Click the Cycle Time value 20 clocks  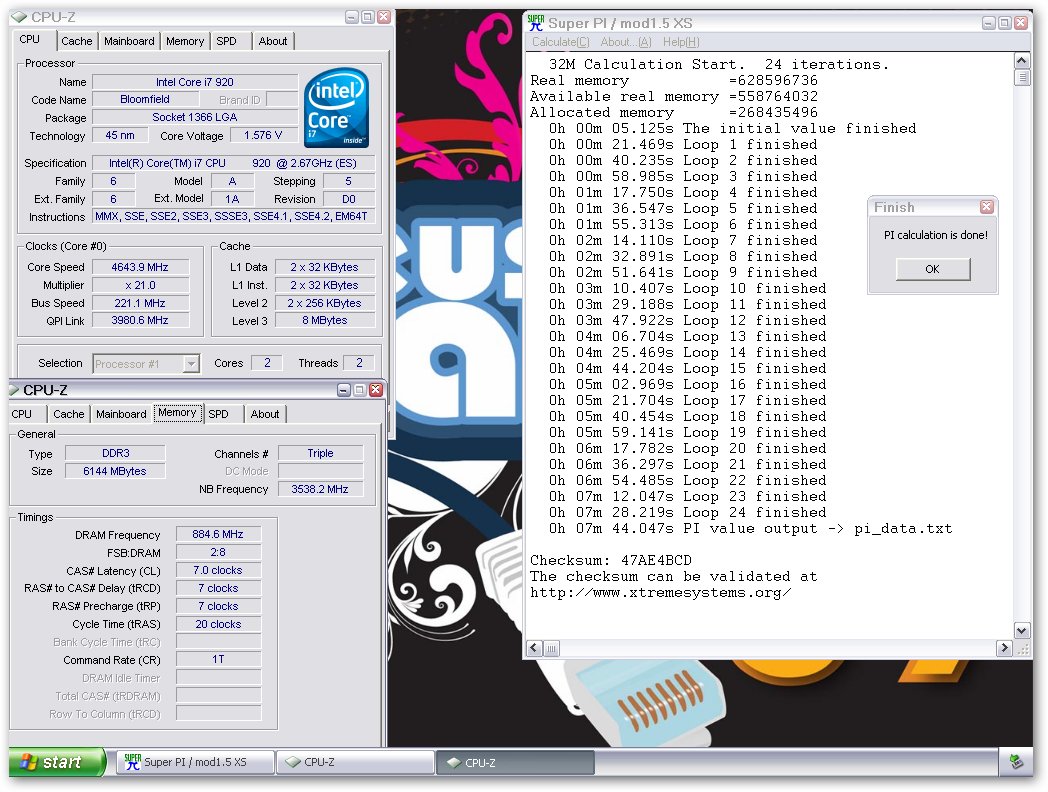[218, 624]
